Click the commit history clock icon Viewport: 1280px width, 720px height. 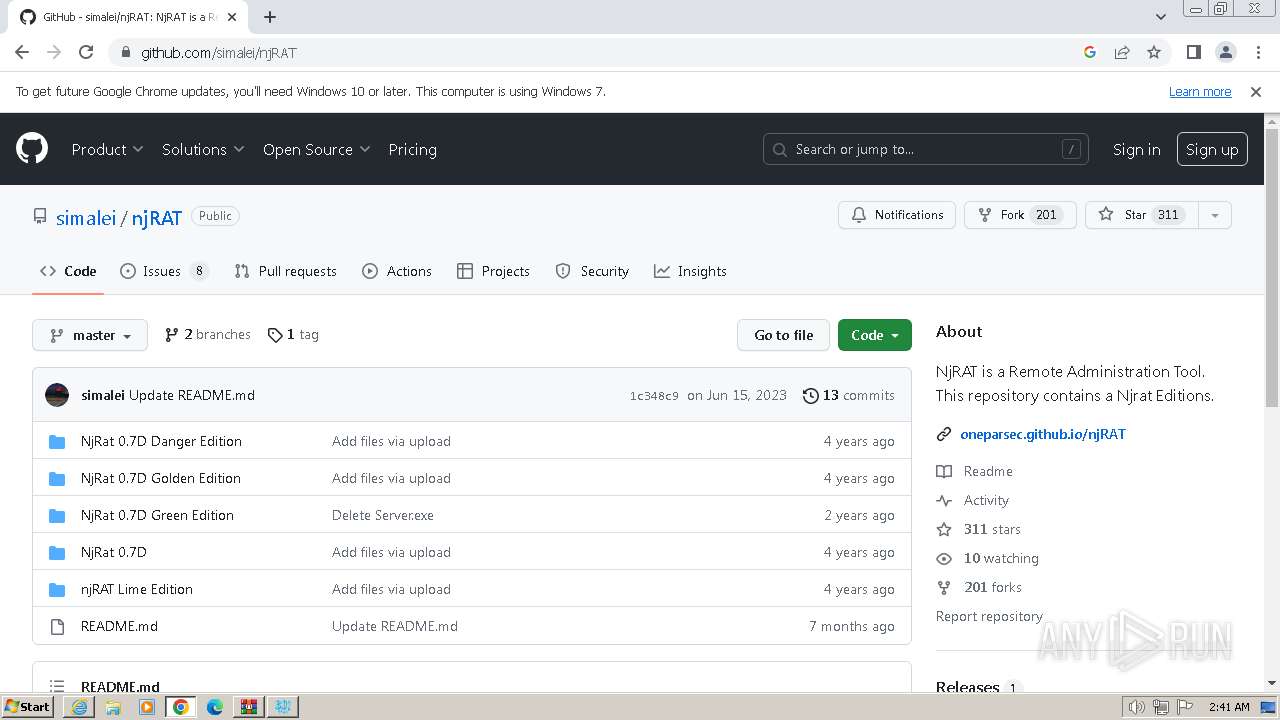811,395
